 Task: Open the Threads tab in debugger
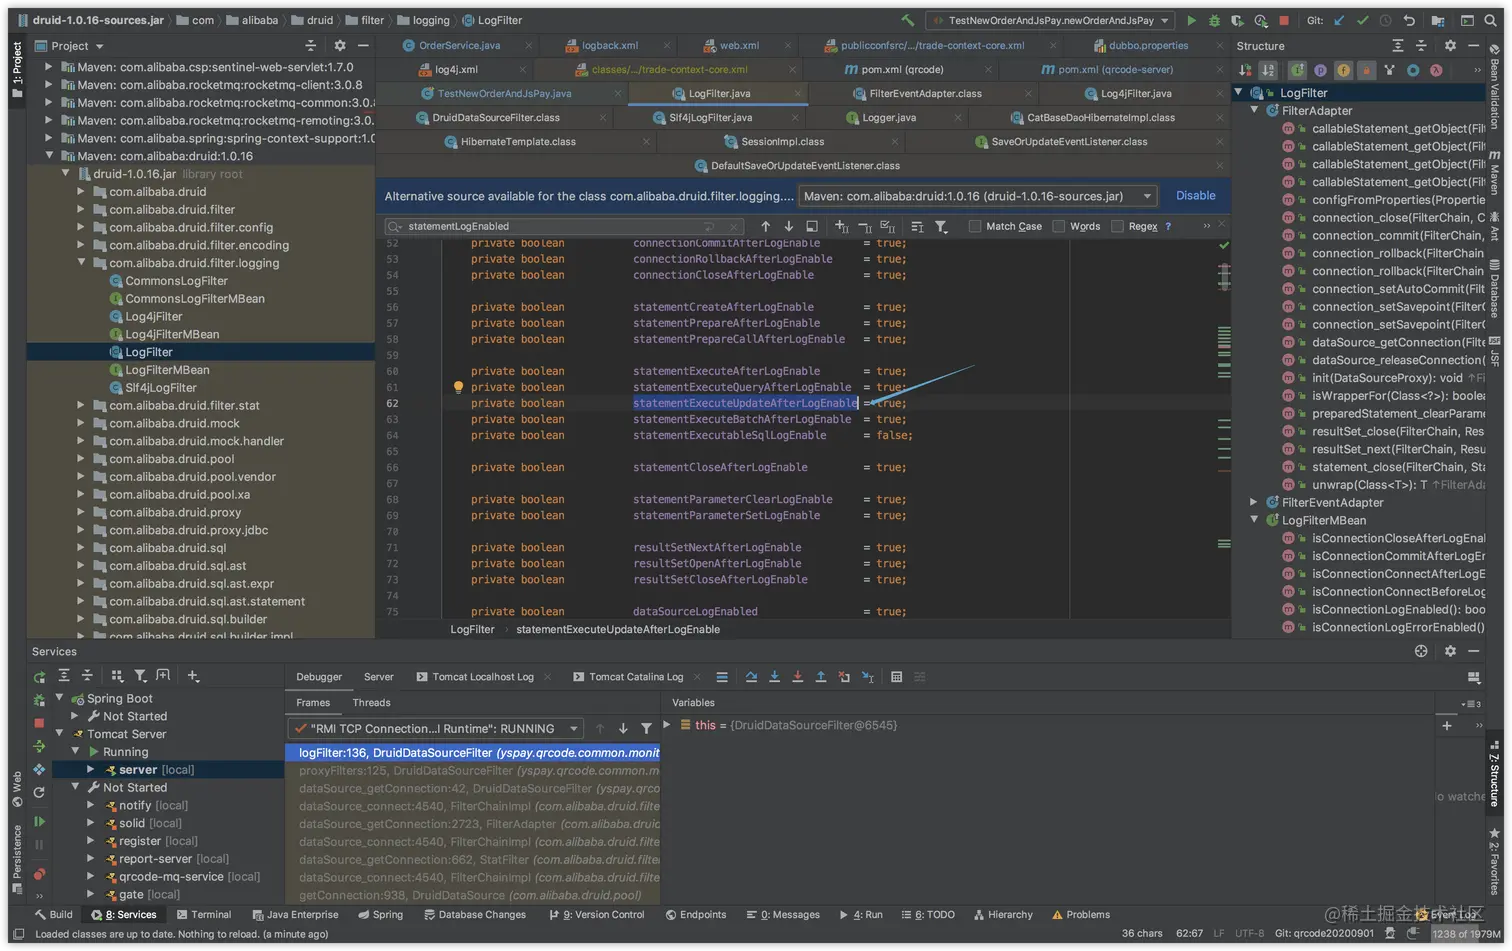[371, 703]
